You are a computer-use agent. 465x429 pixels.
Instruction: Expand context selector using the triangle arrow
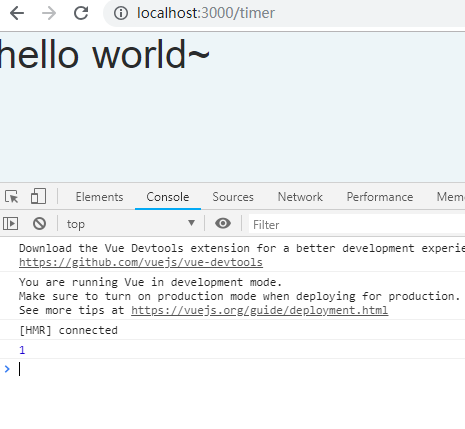[191, 223]
